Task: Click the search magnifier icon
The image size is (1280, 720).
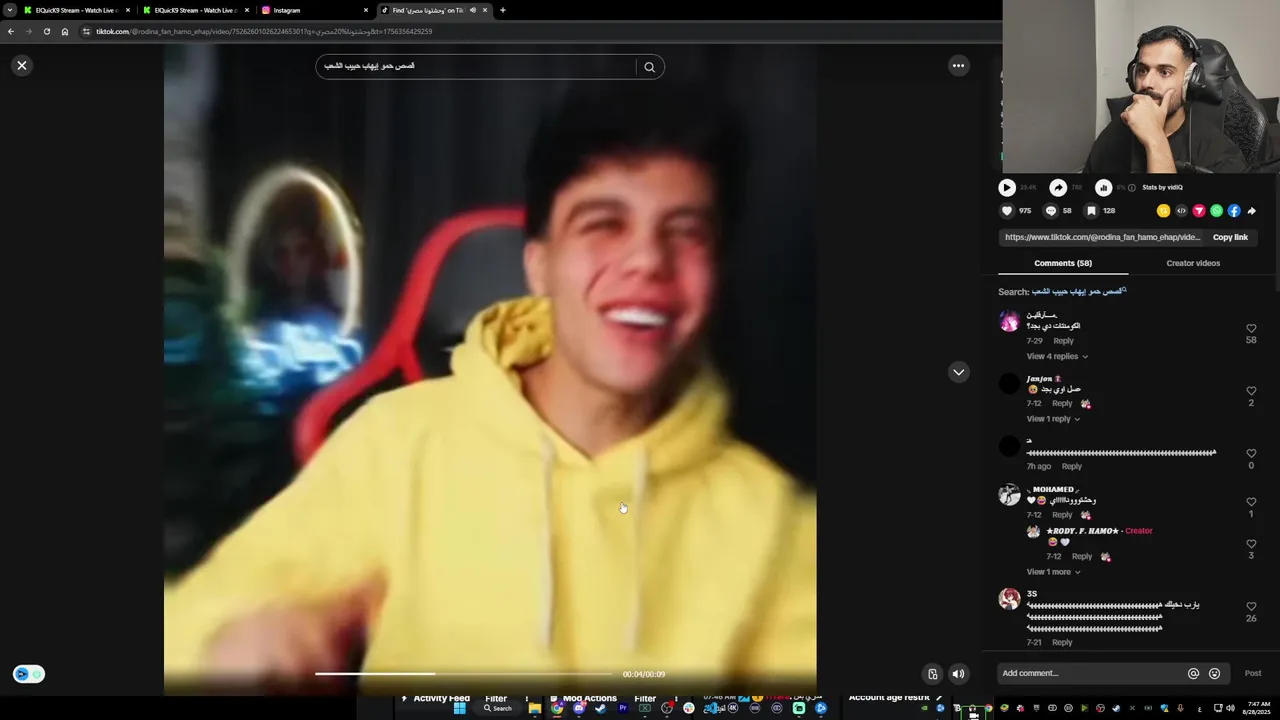Action: (x=649, y=67)
